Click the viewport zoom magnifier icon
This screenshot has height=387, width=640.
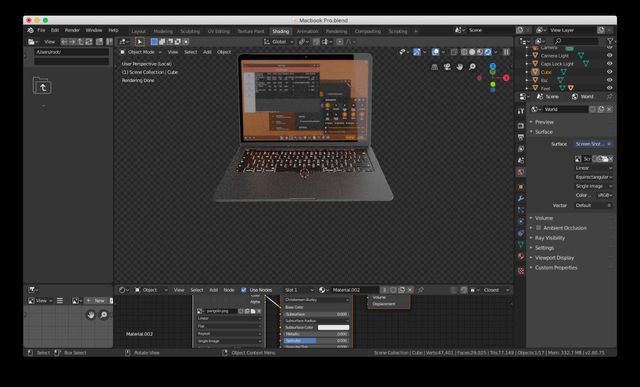click(x=472, y=67)
